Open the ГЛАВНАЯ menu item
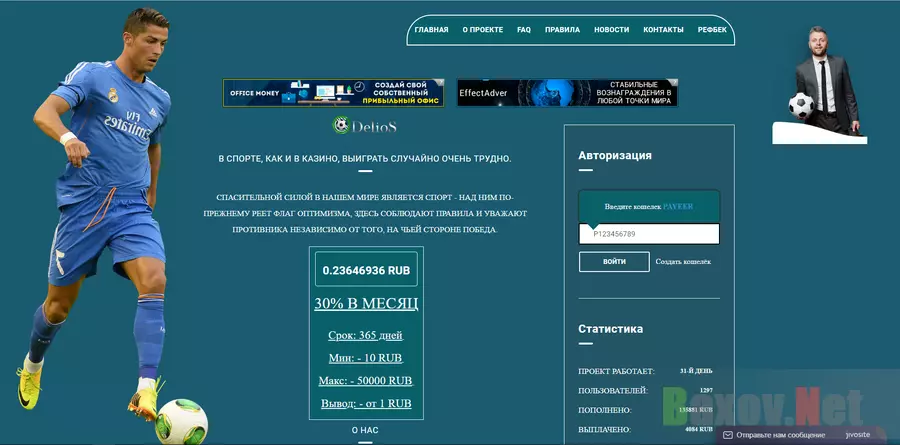Viewport: 900px width, 445px height. (x=431, y=30)
